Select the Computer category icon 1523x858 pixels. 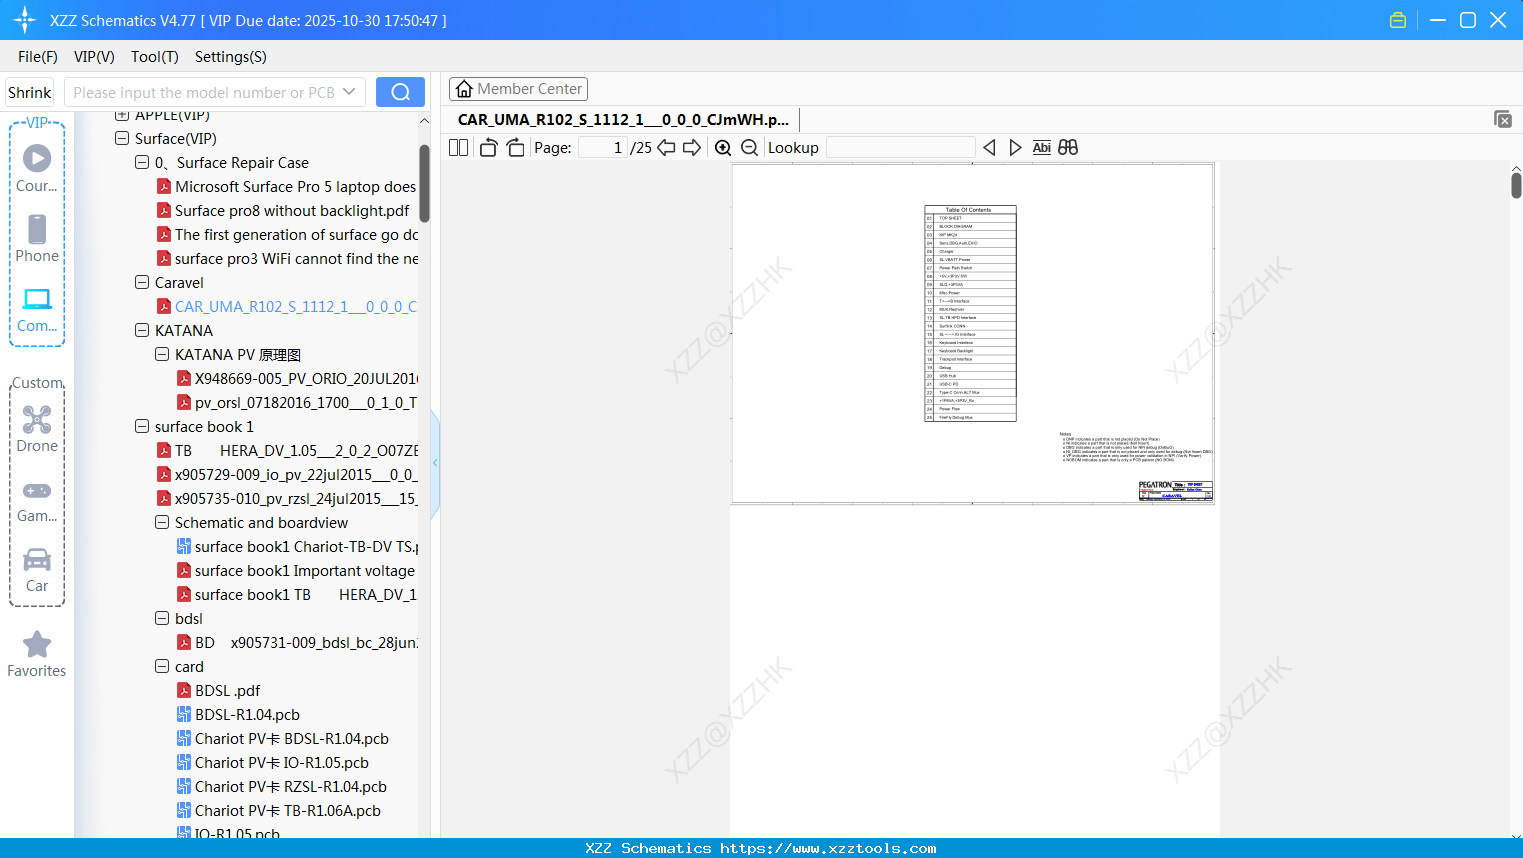click(x=37, y=309)
